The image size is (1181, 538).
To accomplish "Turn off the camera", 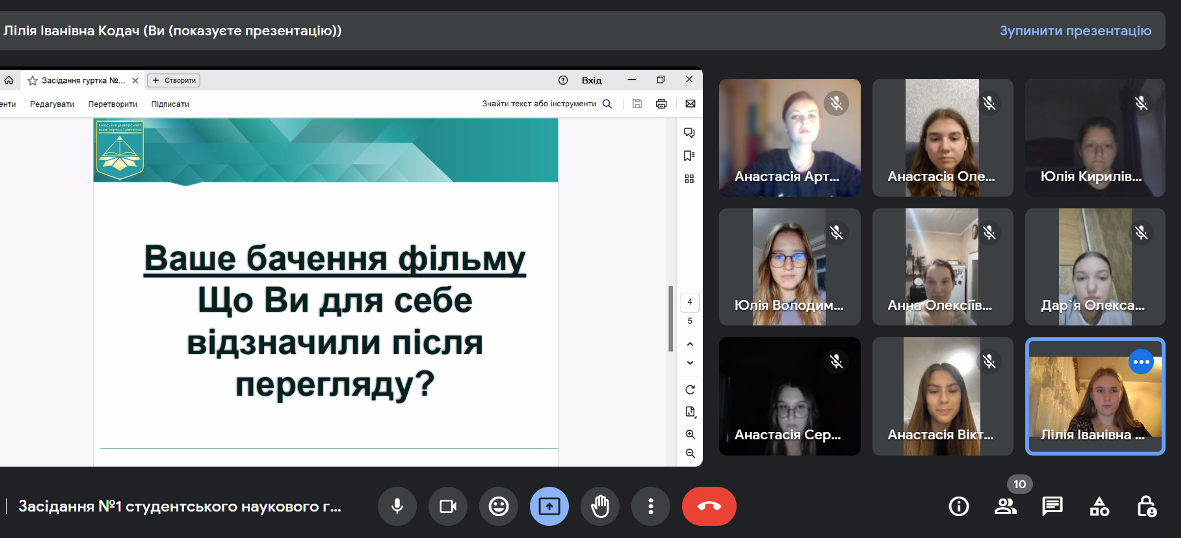I will point(448,506).
